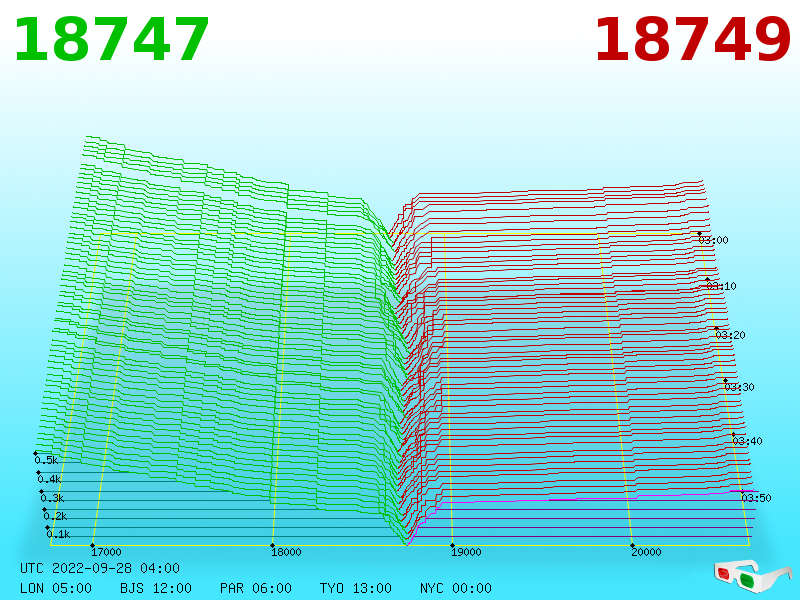This screenshot has height=600, width=800.
Task: Click the BJS 12:00 time
Action: (156, 588)
